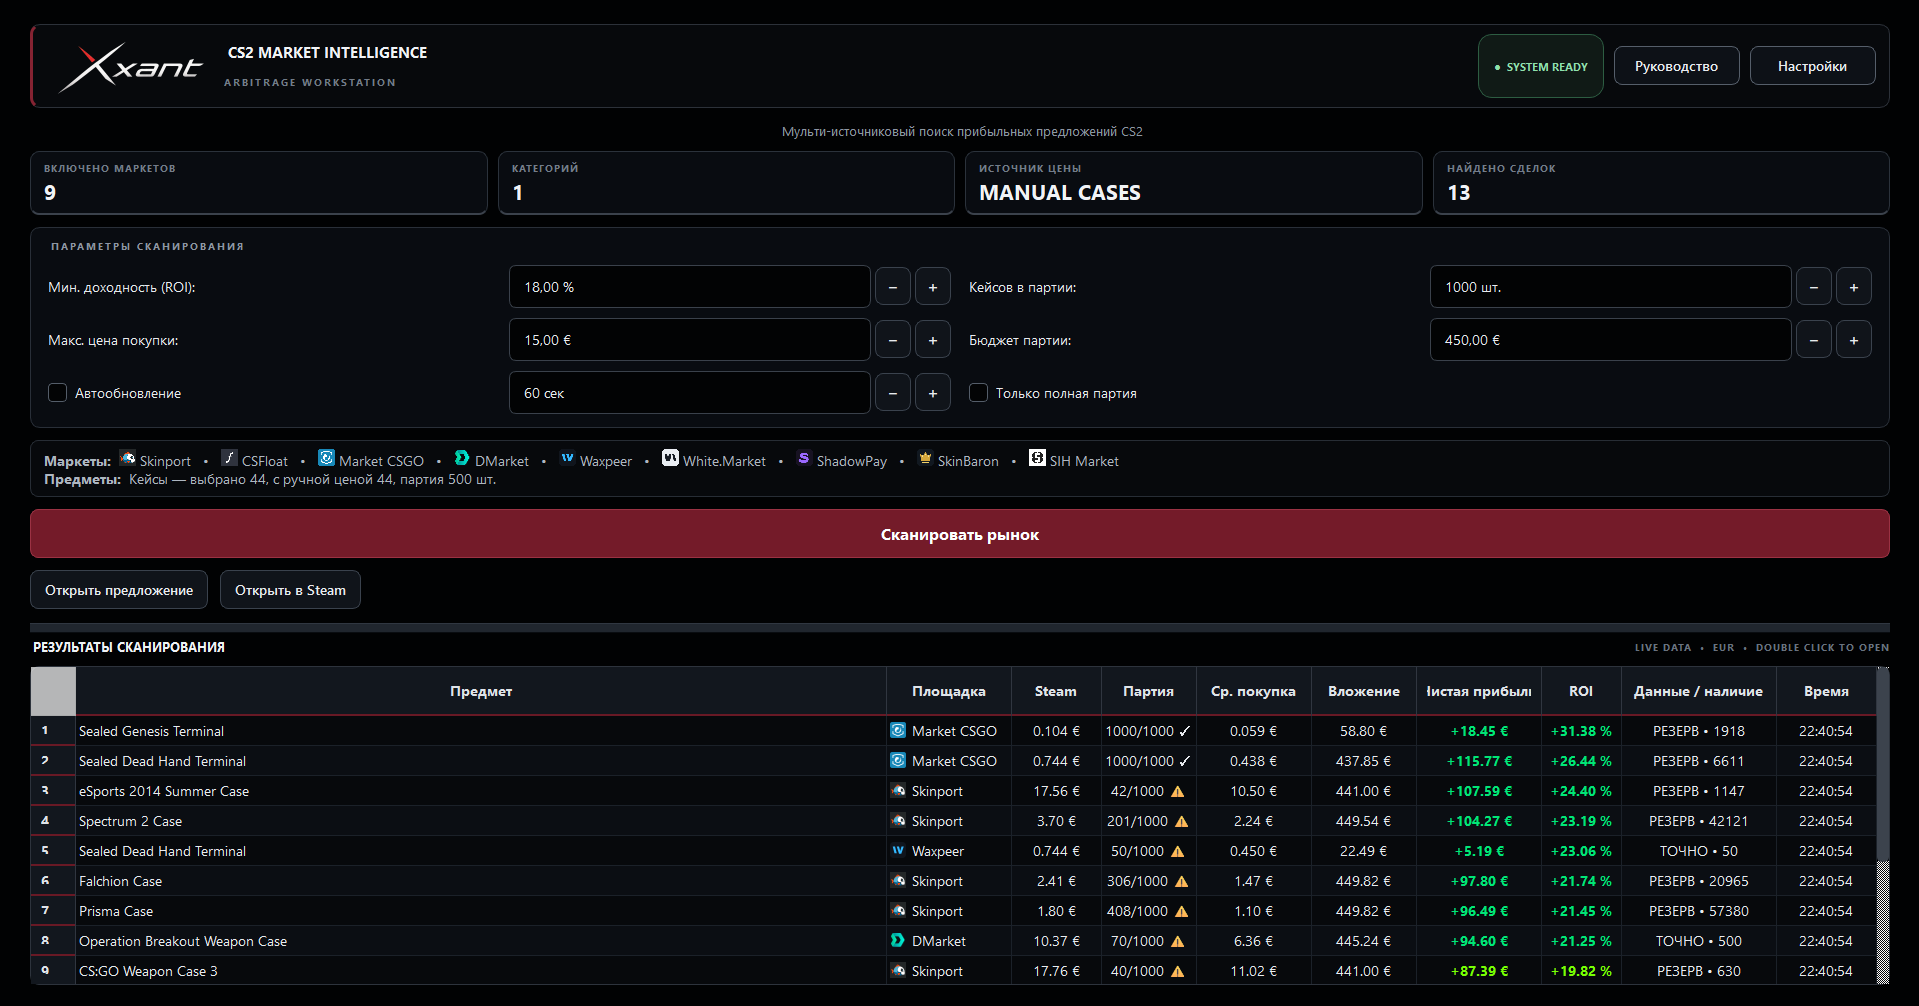This screenshot has height=1006, width=1919.
Task: Click the SIH Market icon
Action: click(1038, 458)
